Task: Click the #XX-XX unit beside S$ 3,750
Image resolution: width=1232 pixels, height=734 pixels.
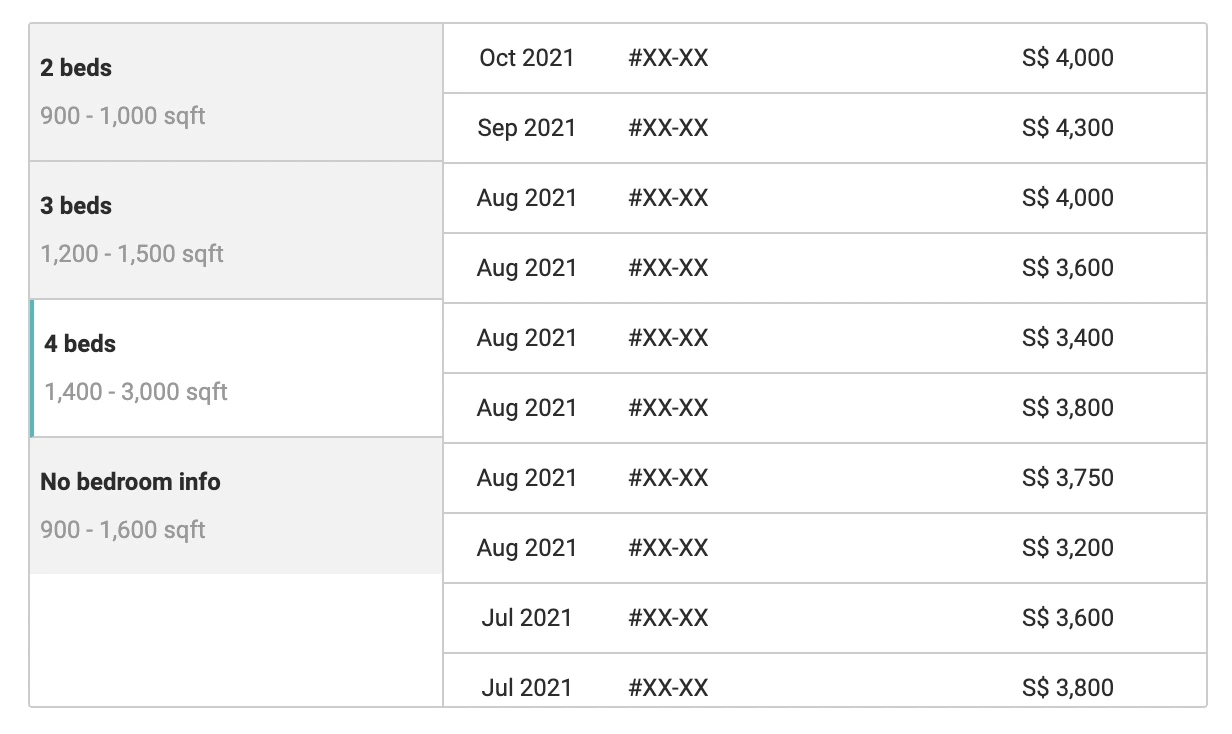Action: coord(668,478)
